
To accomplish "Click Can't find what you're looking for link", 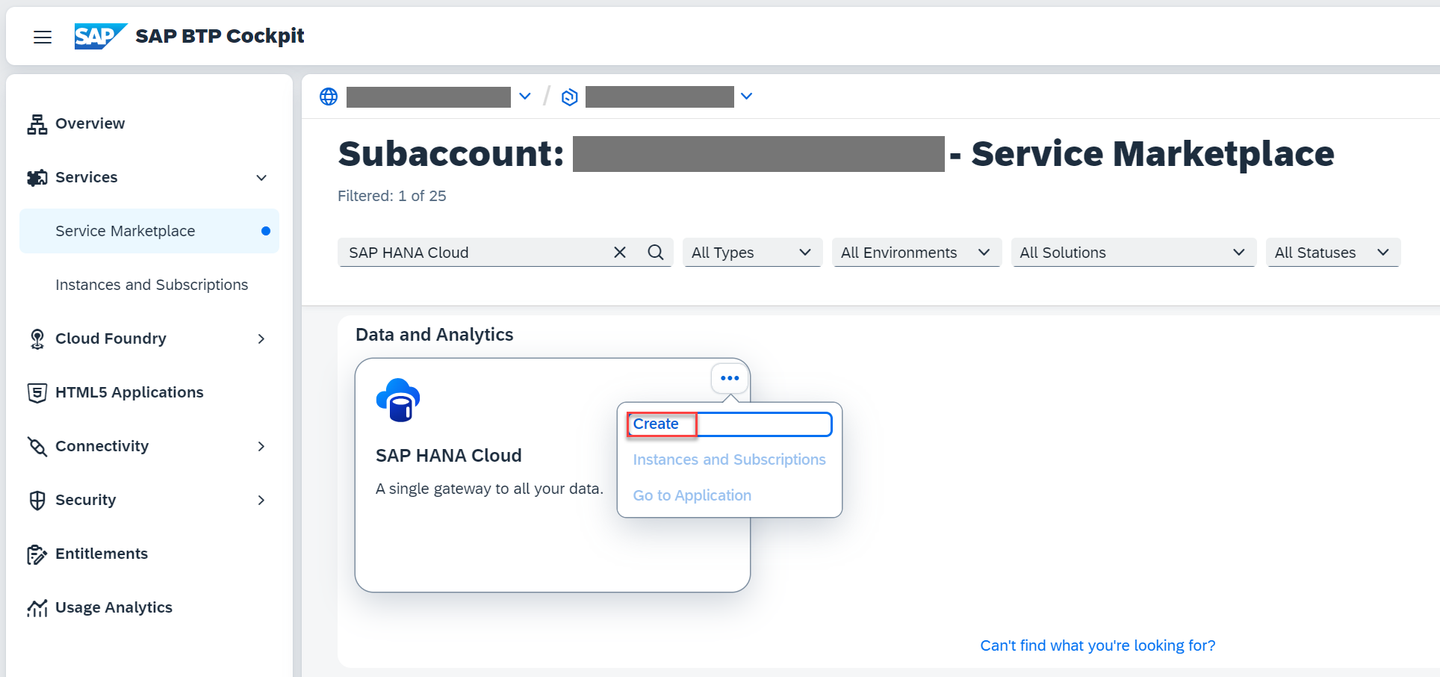I will (x=1098, y=646).
